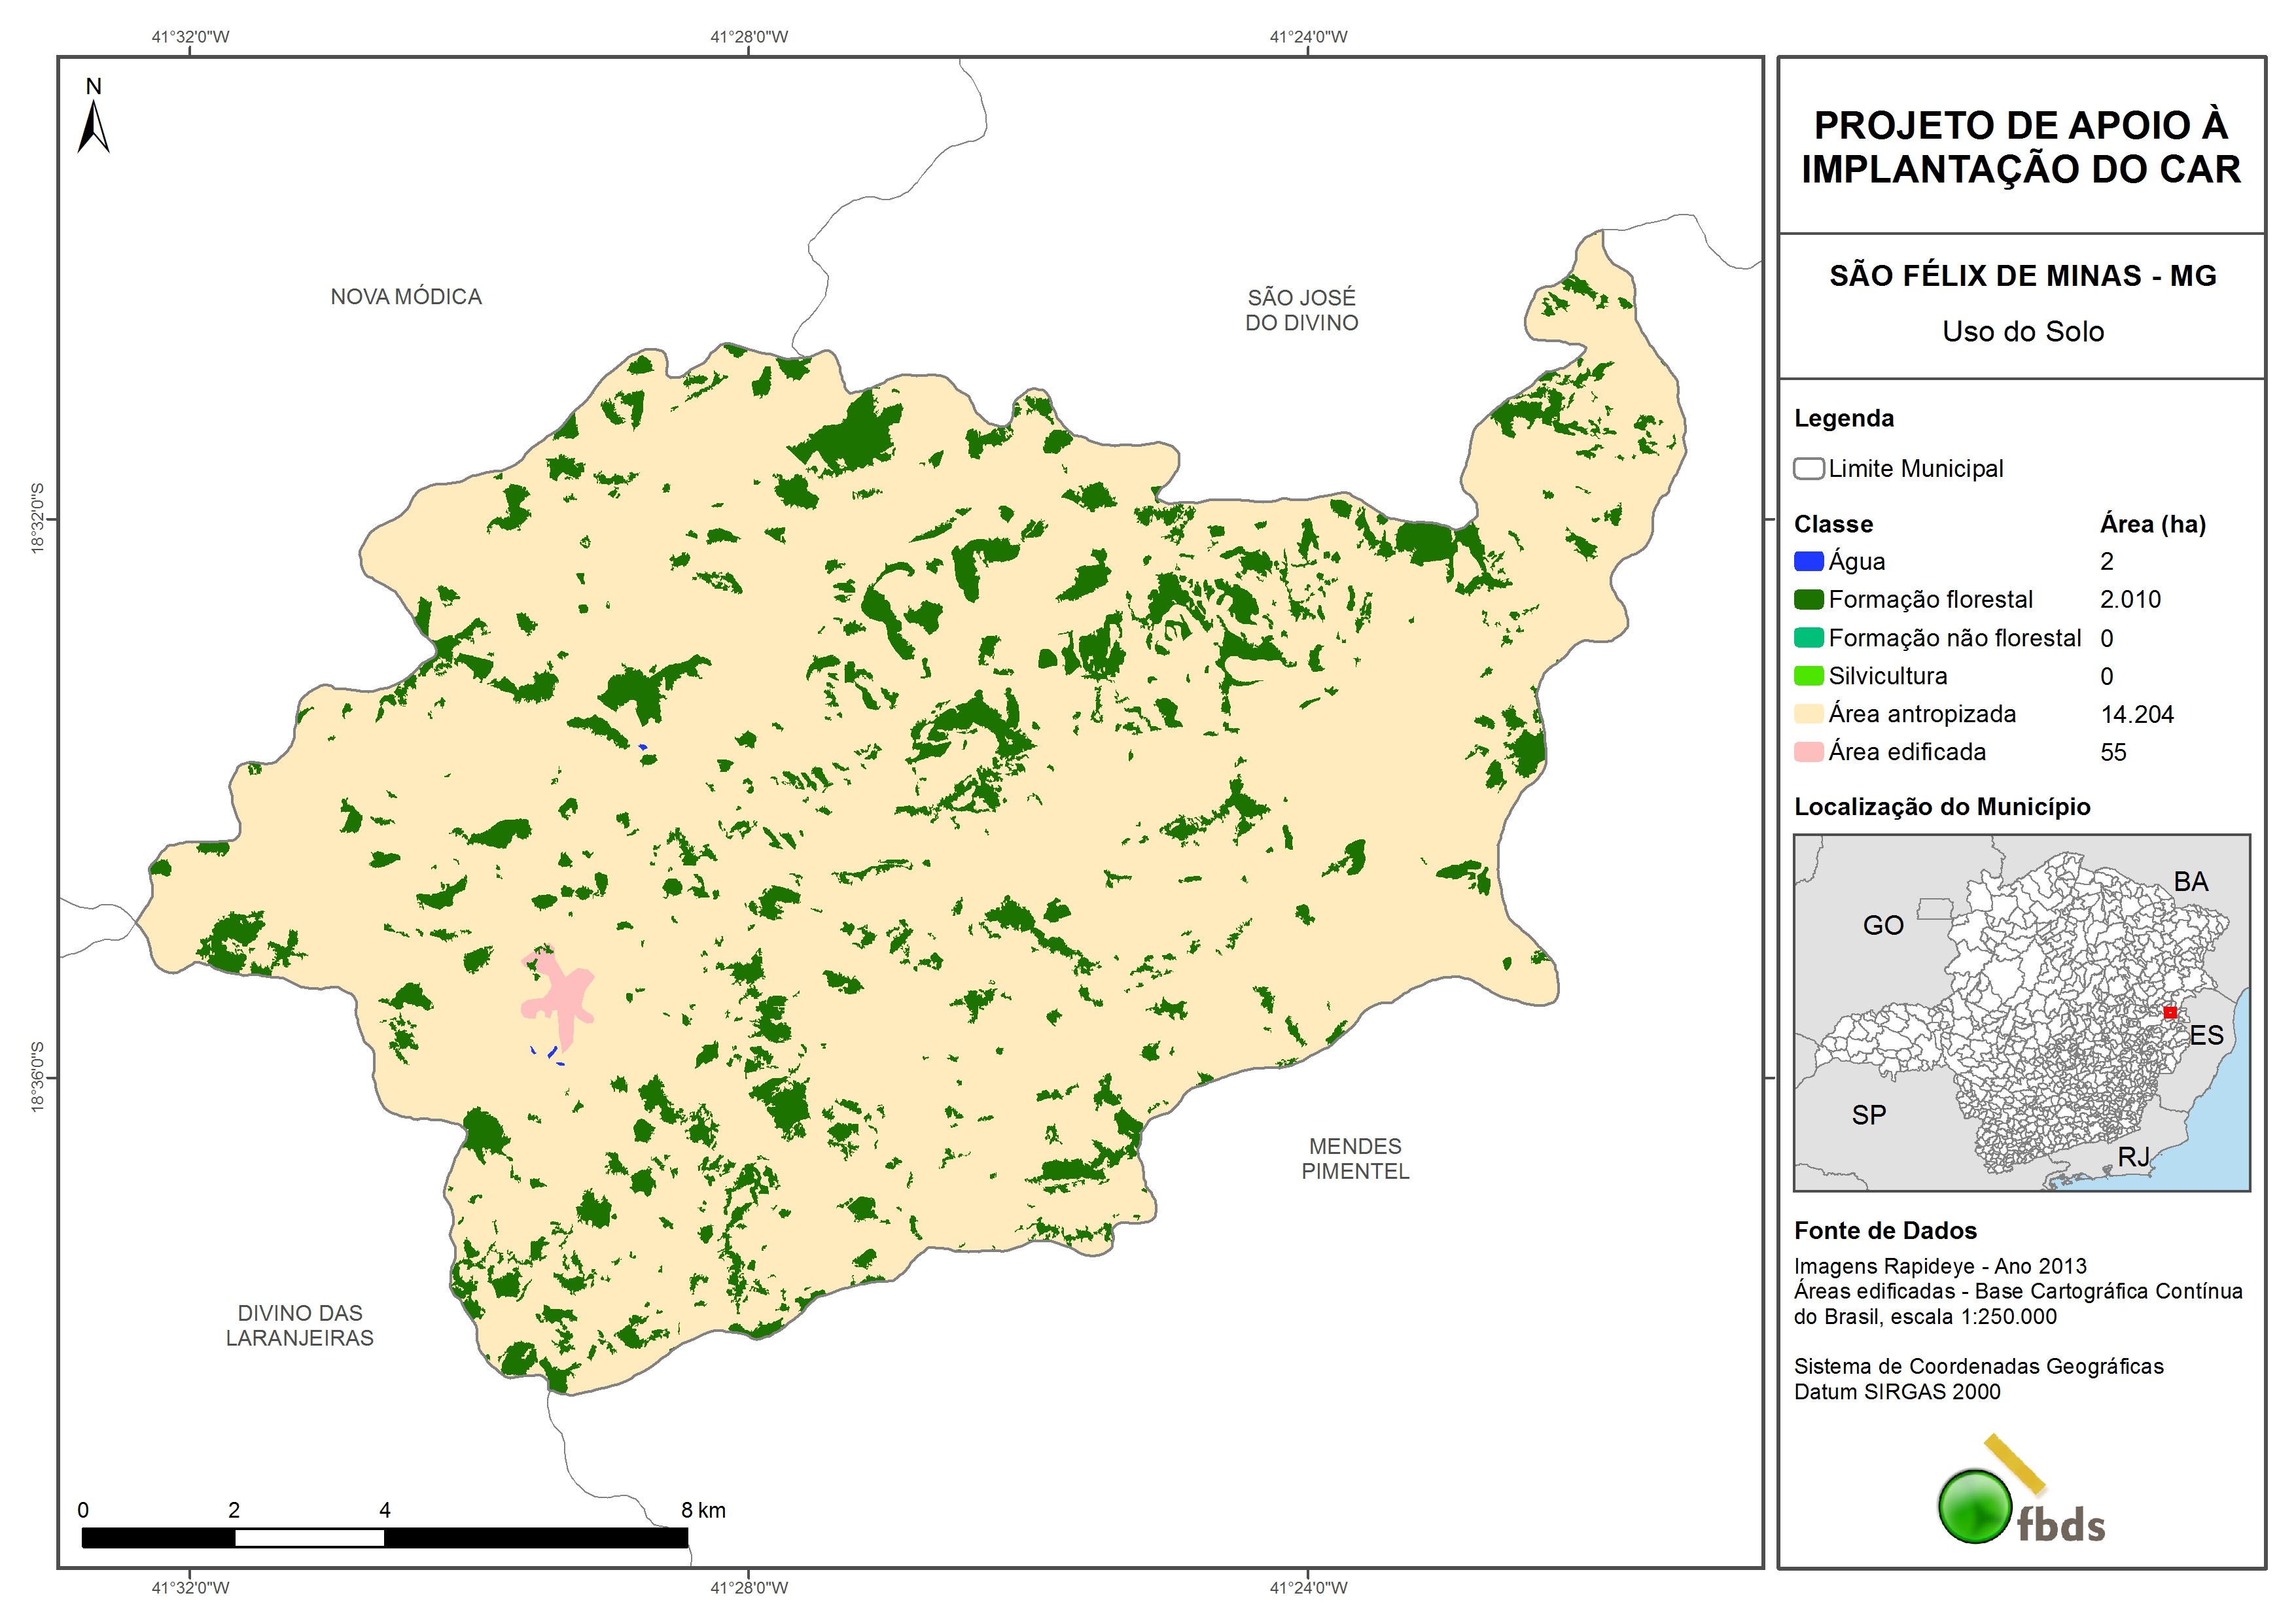Viewport: 2296px width, 1623px height.
Task: Click the red municipality marker on inset map
Action: 2169,1012
